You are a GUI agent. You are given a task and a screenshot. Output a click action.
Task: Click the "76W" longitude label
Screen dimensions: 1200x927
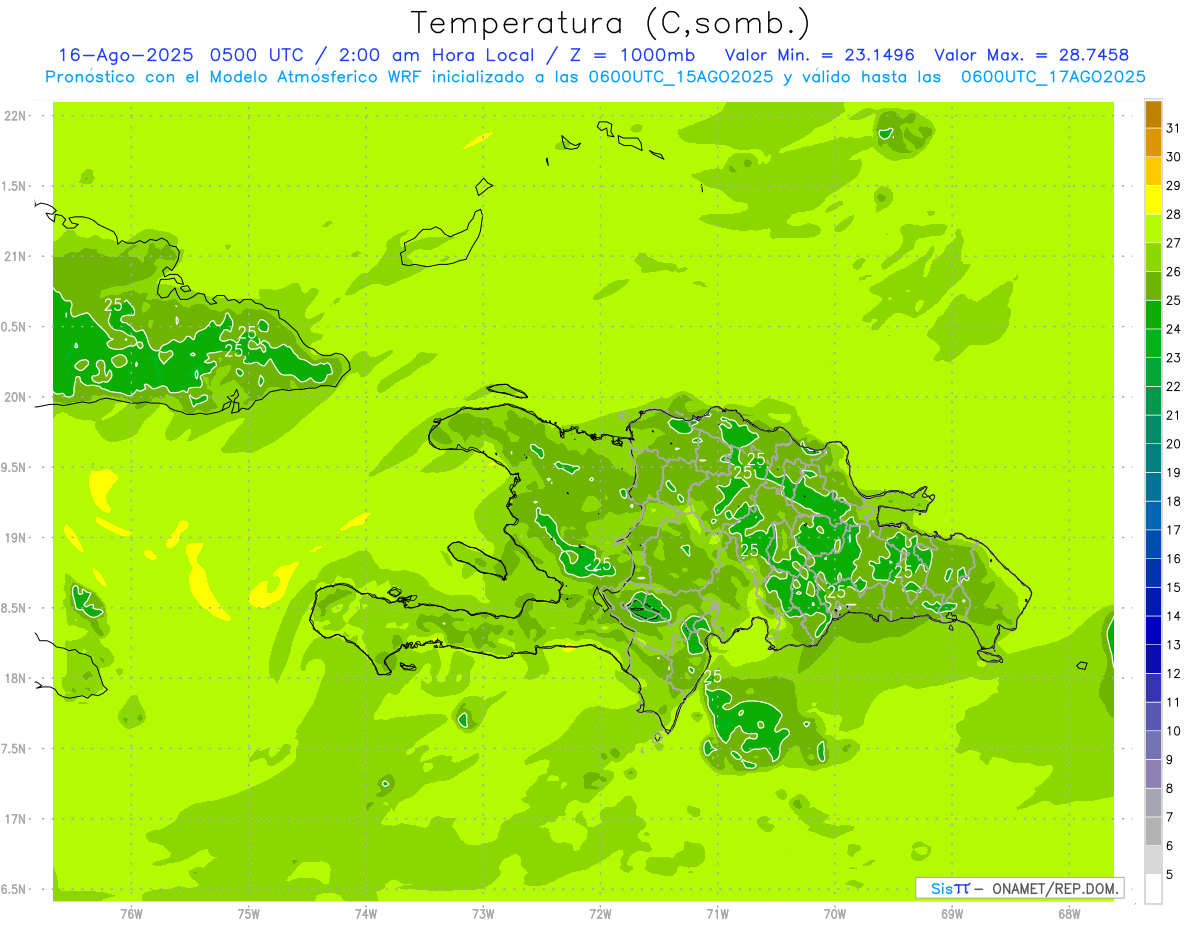click(x=131, y=914)
